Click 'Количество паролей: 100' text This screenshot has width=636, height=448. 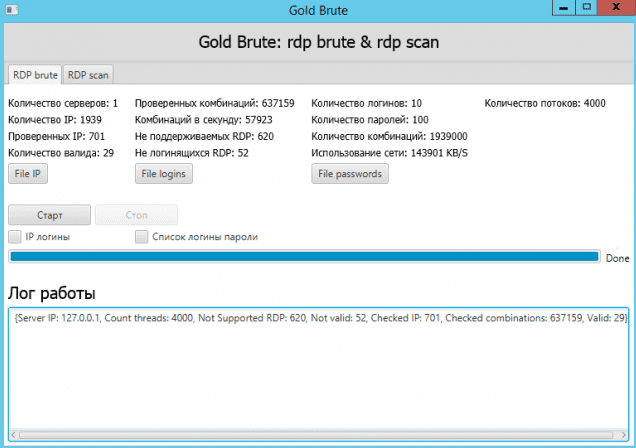pyautogui.click(x=370, y=120)
